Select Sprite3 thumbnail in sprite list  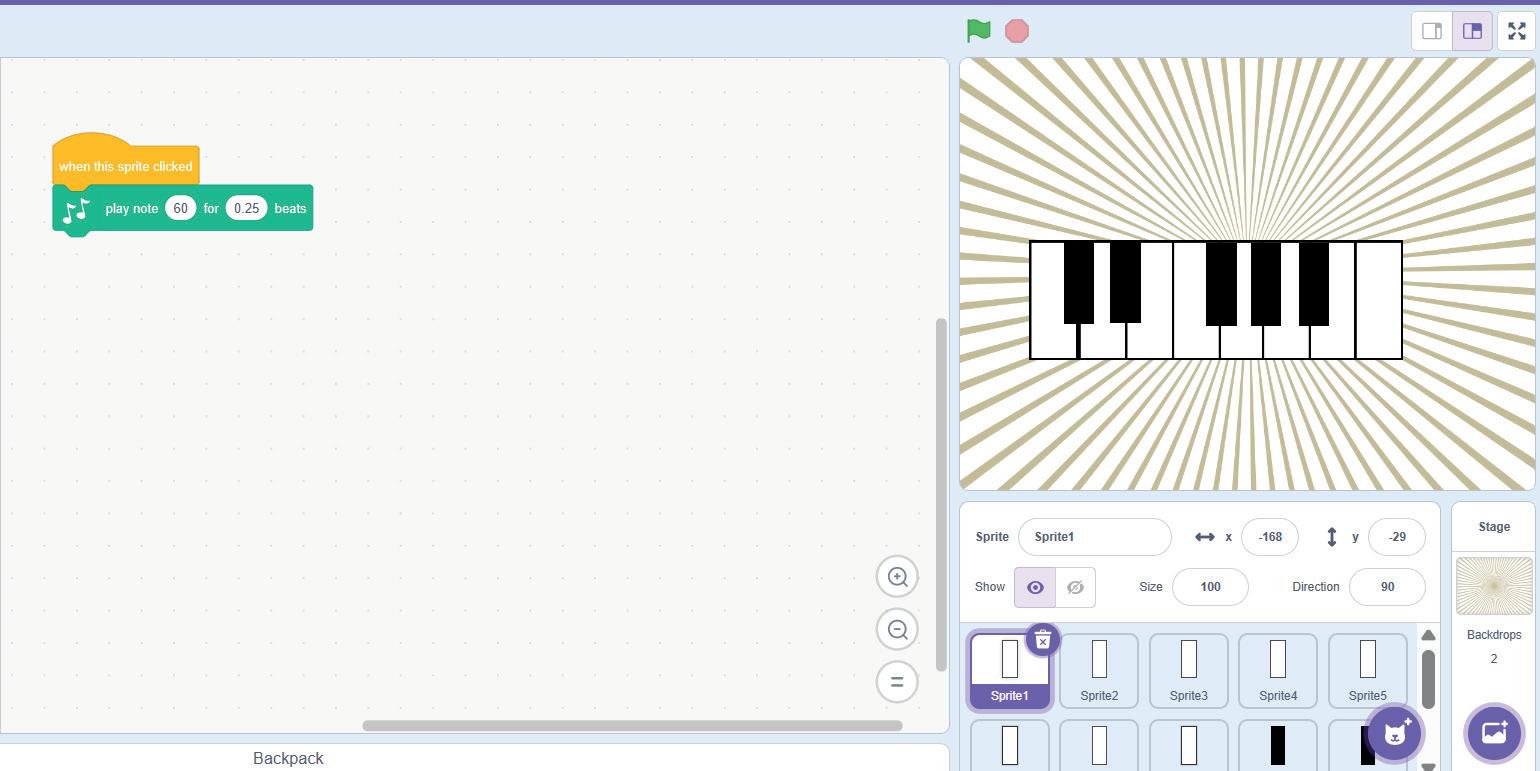pos(1188,670)
